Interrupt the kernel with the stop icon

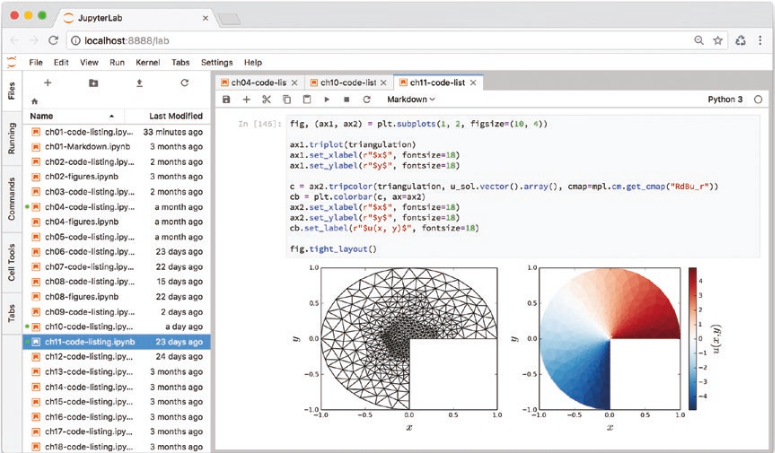346,100
